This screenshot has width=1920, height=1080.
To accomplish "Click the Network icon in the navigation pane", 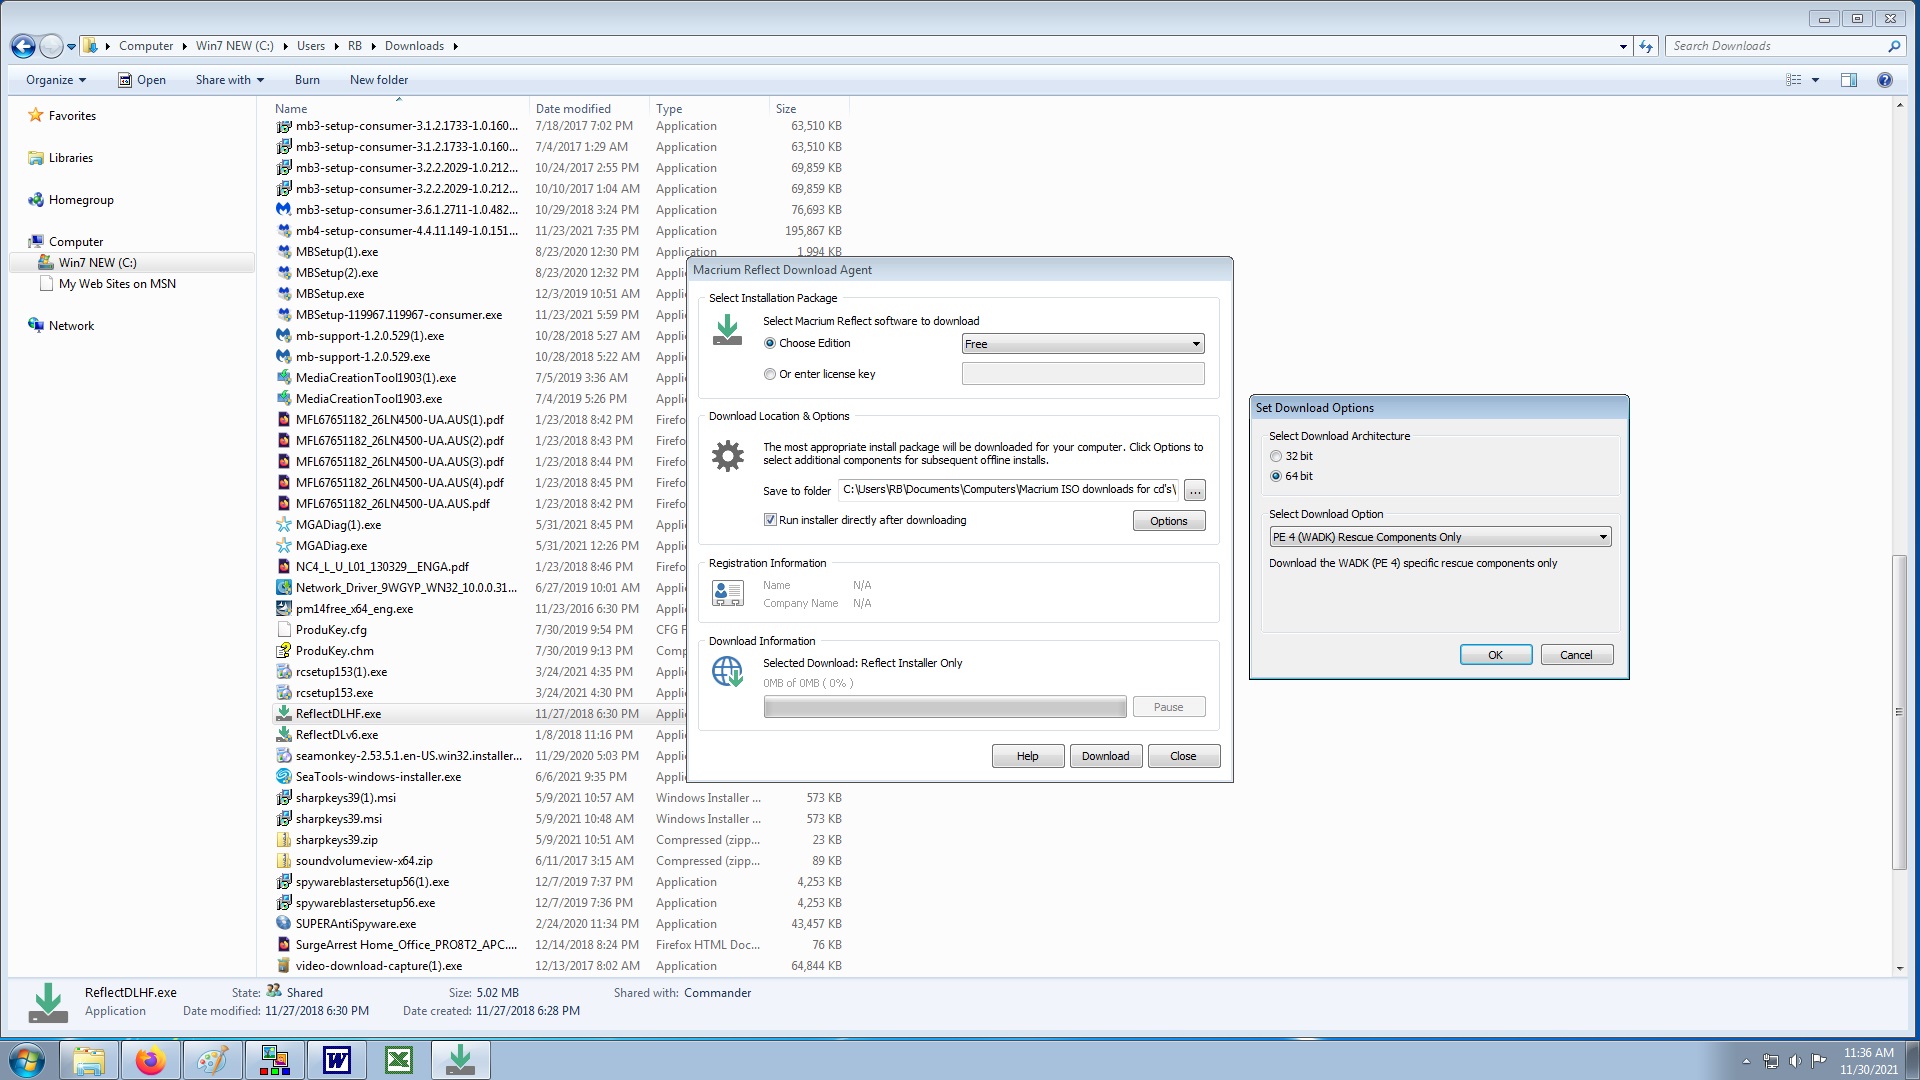I will point(36,326).
